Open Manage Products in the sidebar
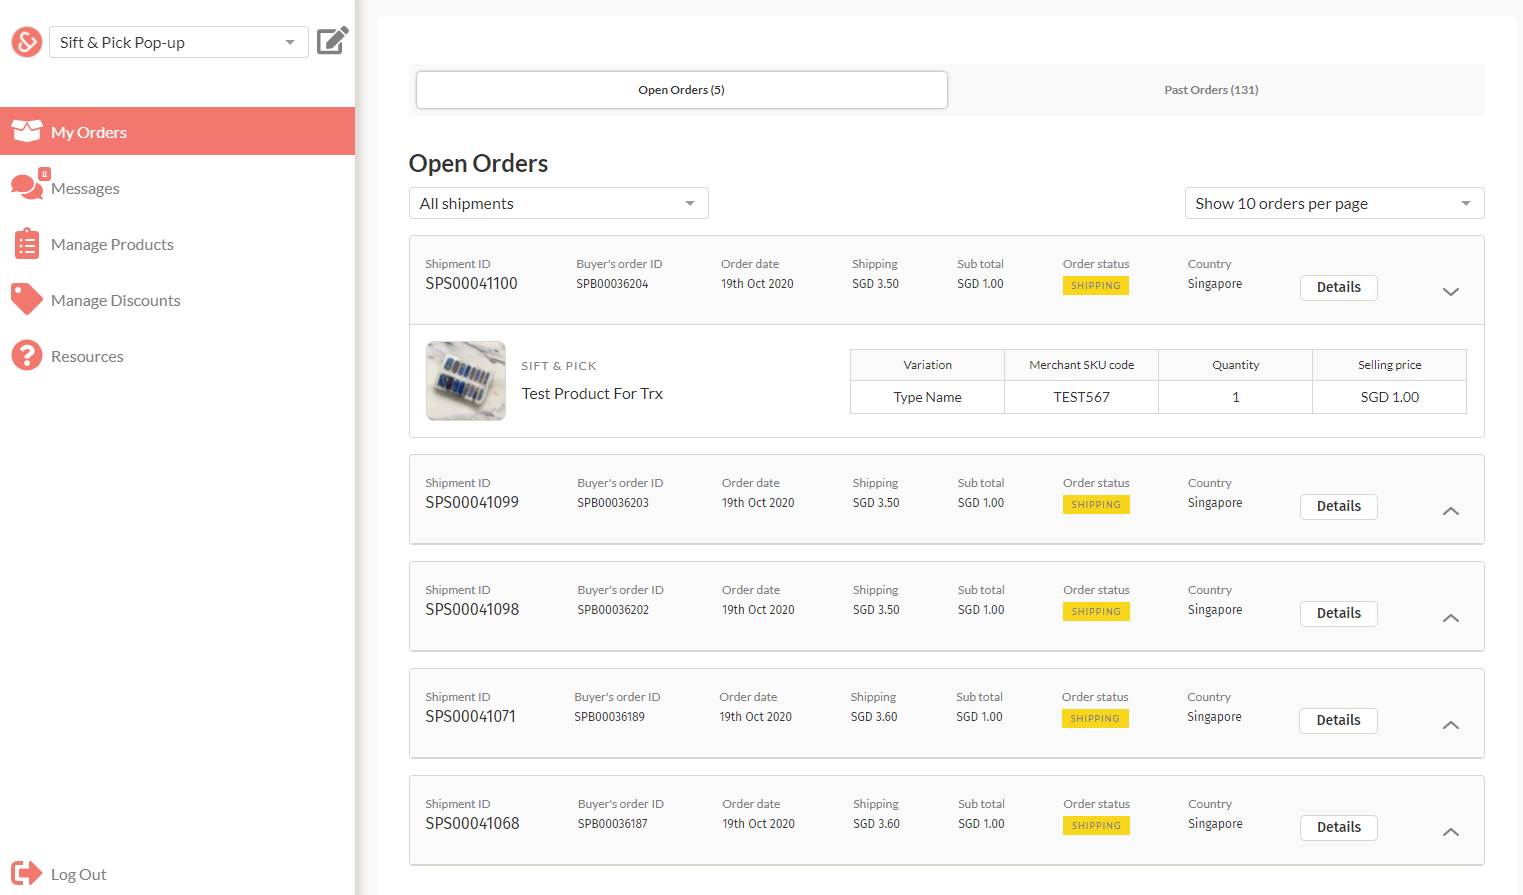Image resolution: width=1523 pixels, height=895 pixels. [177, 244]
